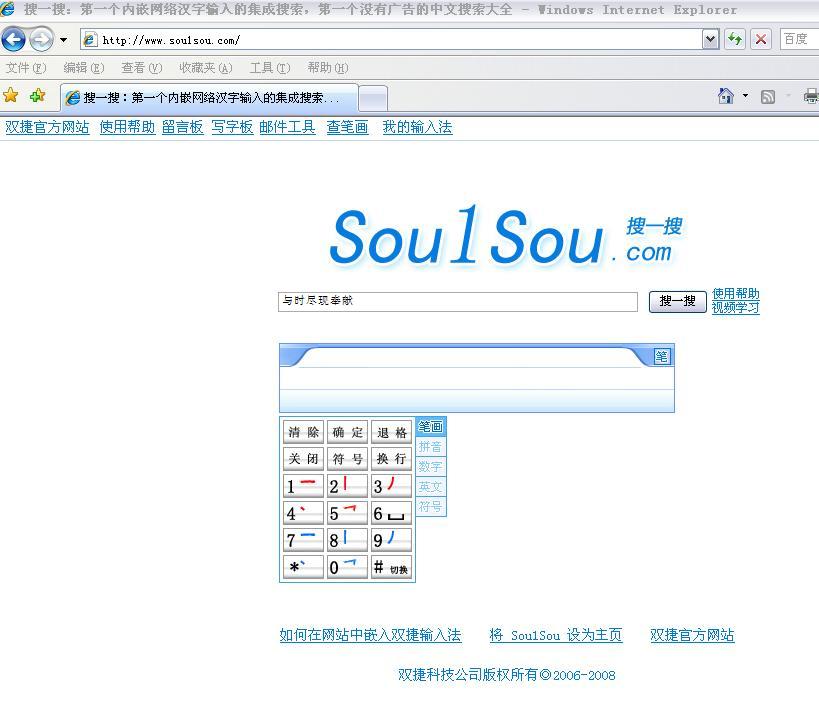Image resolution: width=819 pixels, height=711 pixels.
Task: Click keypad key 1 horizontal stroke
Action: 303,486
